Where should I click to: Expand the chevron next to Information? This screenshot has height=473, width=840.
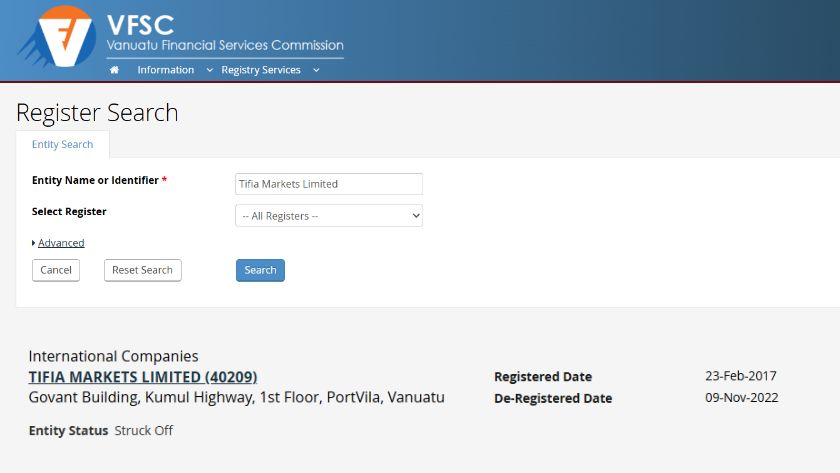[210, 70]
